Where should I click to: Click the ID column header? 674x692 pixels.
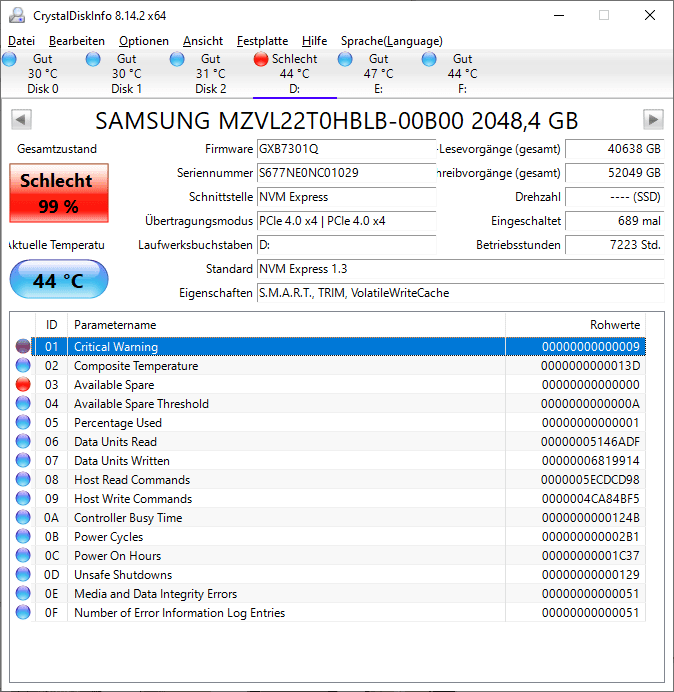[52, 325]
